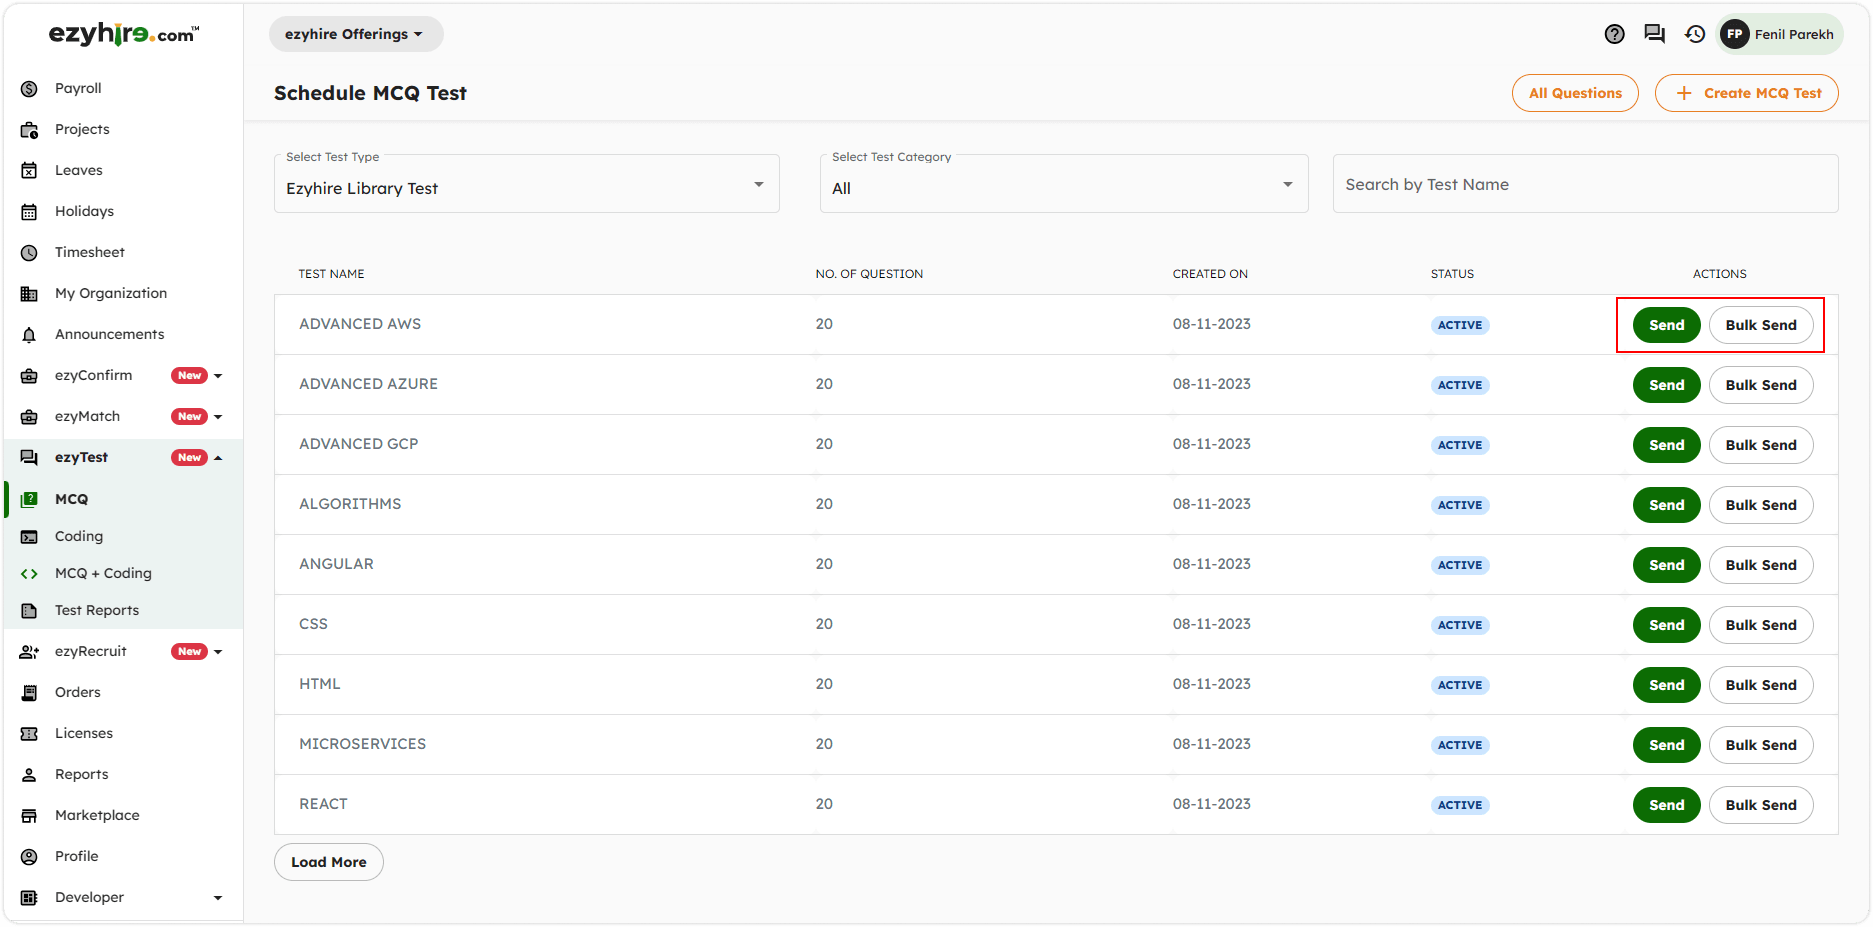Bulk Send the HTML test
Viewport: 1873px width, 927px height.
pos(1761,685)
